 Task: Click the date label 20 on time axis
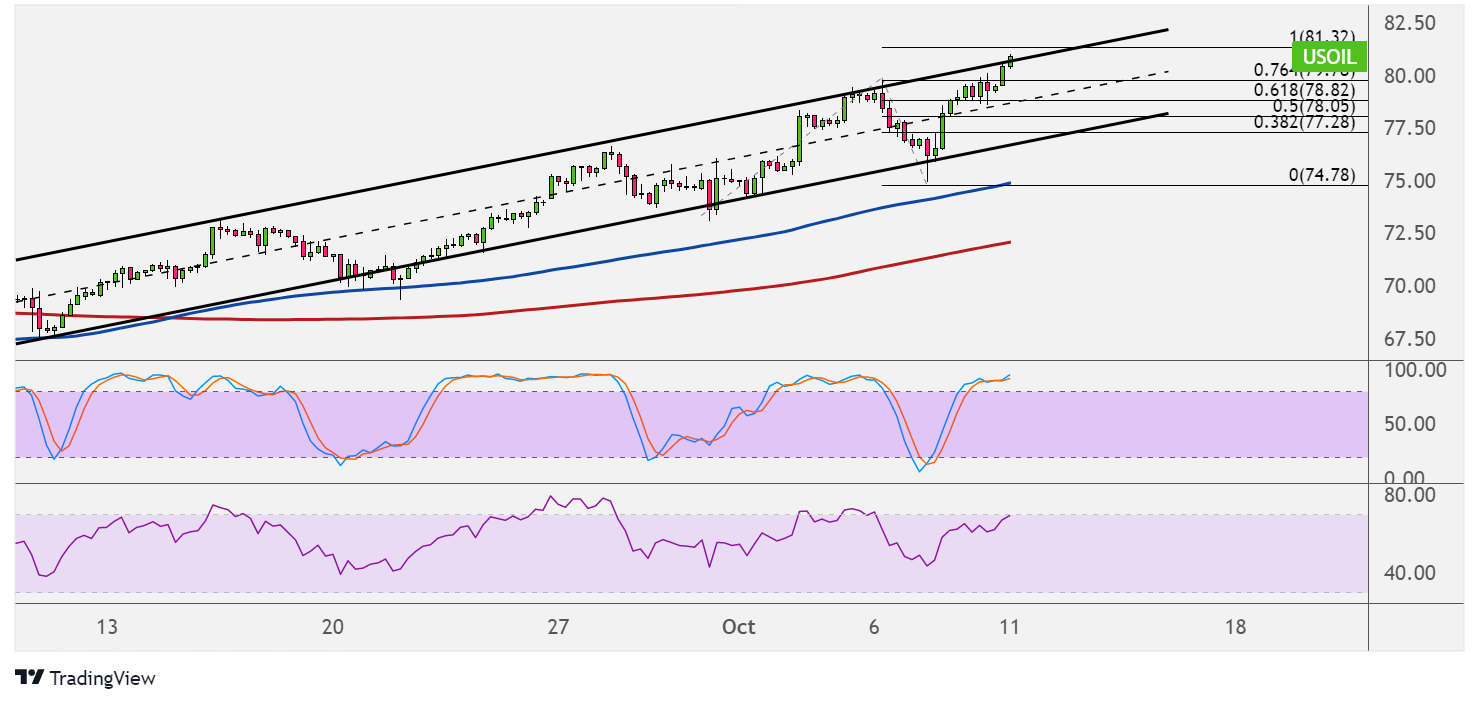coord(333,627)
